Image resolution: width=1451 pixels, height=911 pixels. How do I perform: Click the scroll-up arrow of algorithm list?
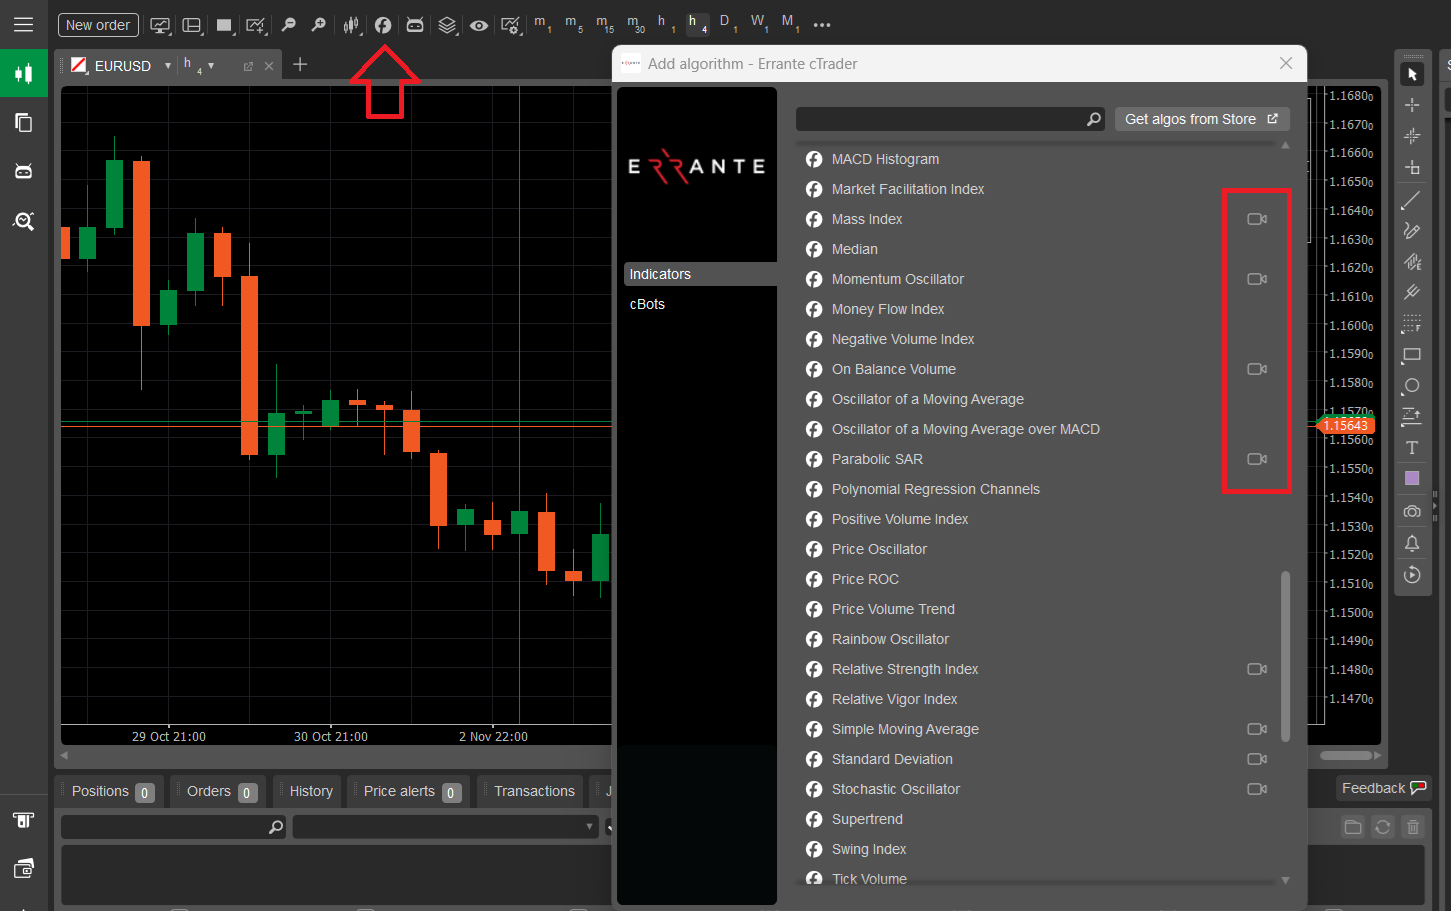pyautogui.click(x=1285, y=145)
